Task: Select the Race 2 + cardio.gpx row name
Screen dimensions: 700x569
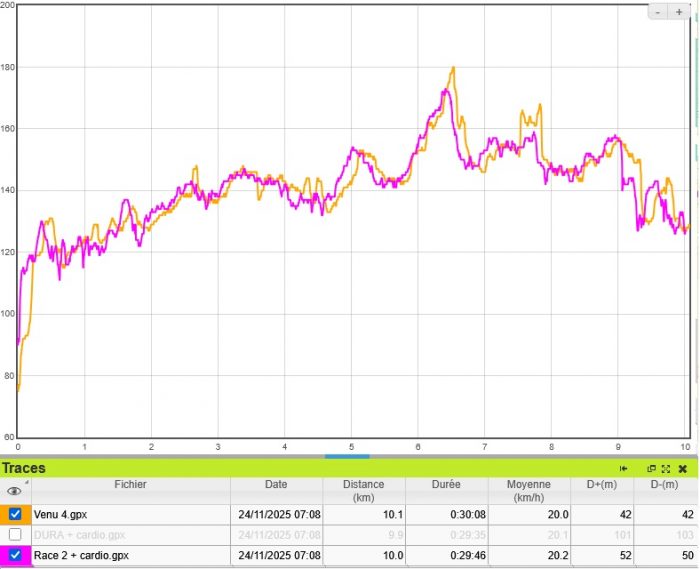Action: [81, 555]
